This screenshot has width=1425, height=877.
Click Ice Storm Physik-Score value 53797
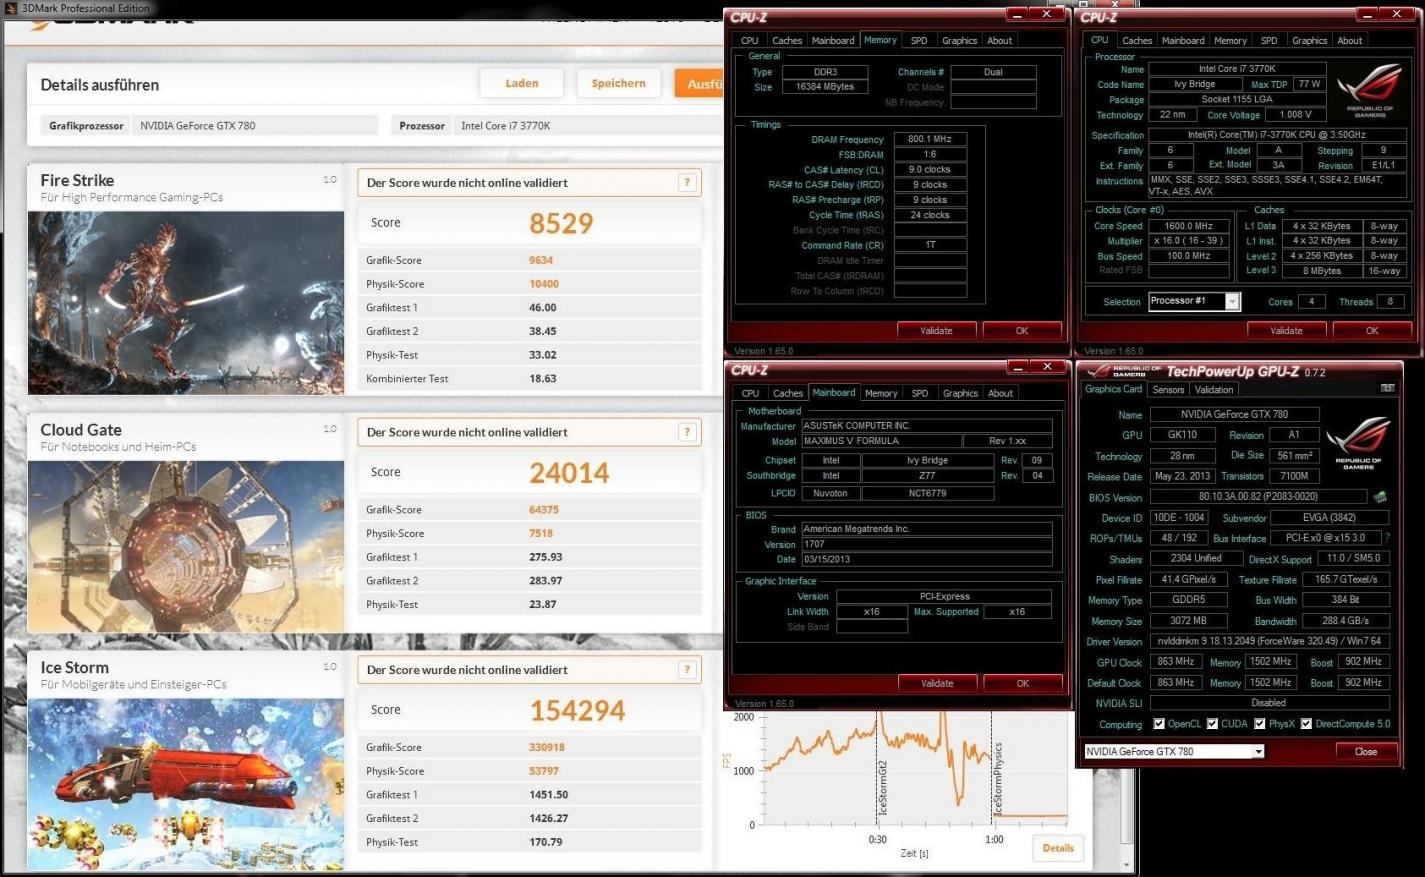544,771
